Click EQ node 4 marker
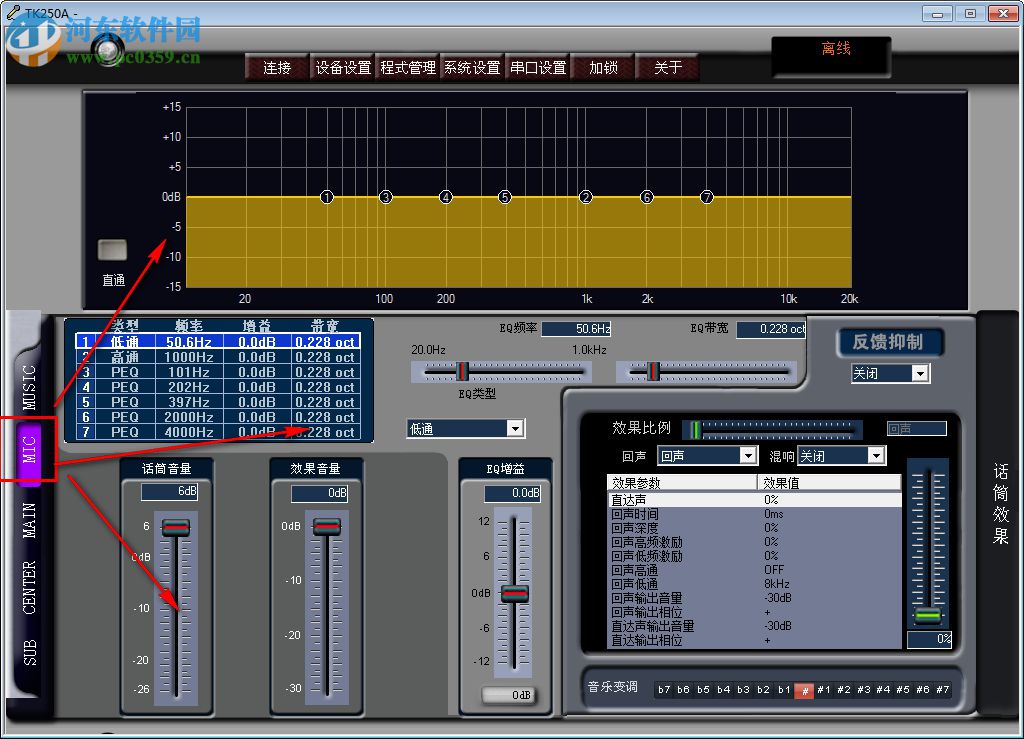The height and width of the screenshot is (739, 1024). tap(446, 197)
